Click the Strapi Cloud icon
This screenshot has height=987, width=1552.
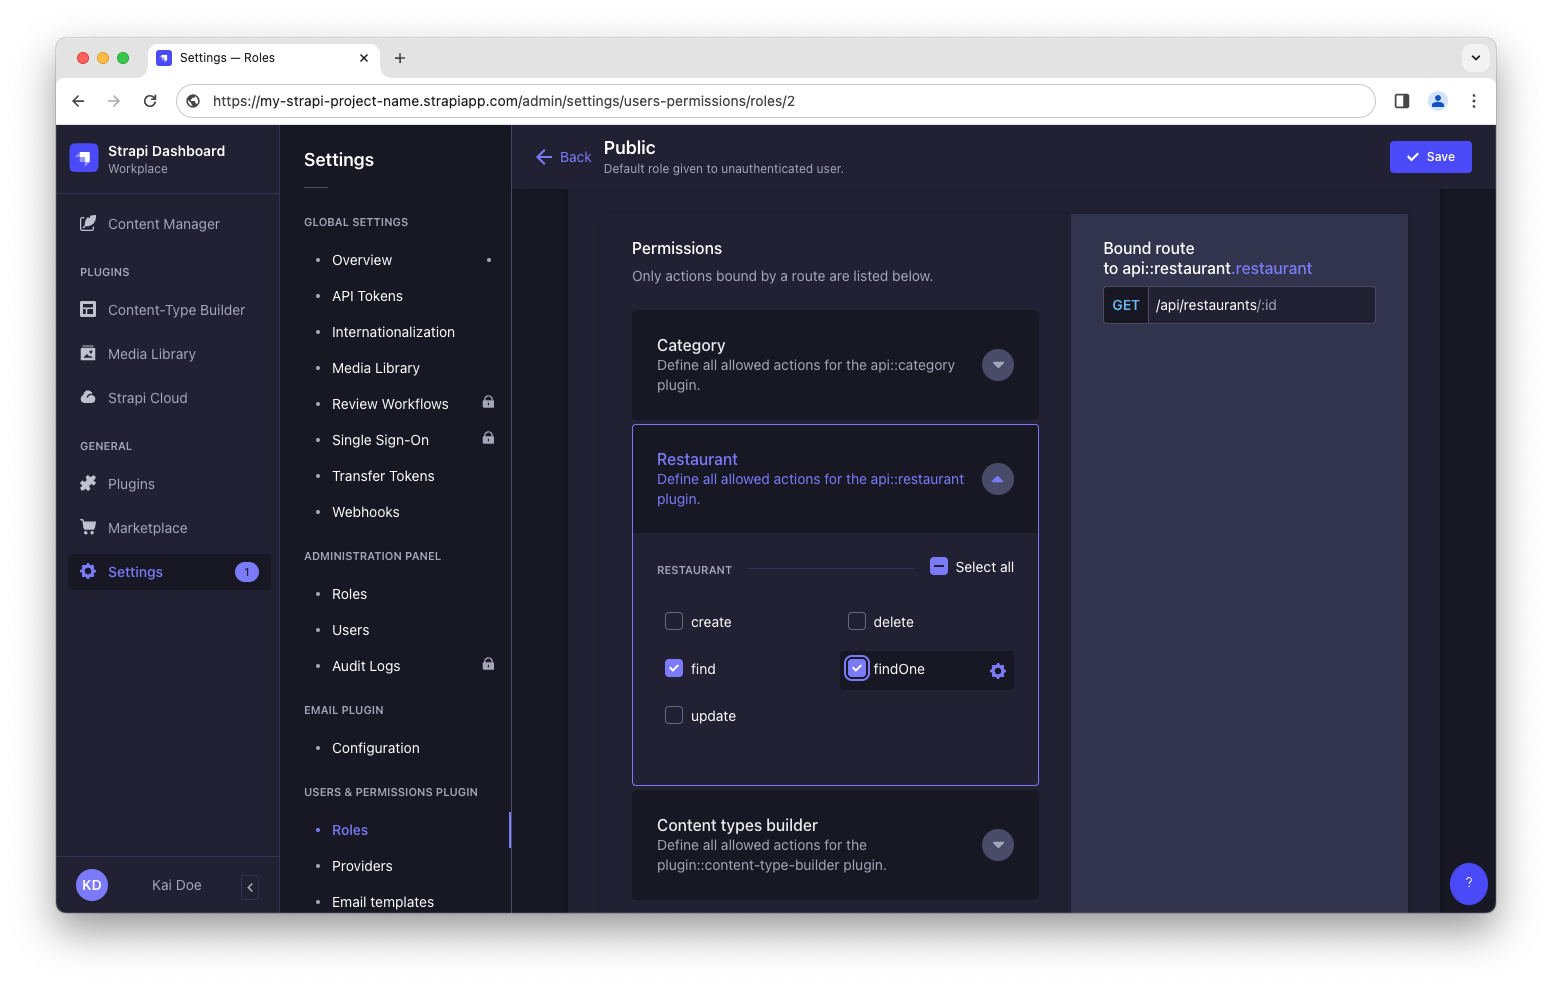89,397
